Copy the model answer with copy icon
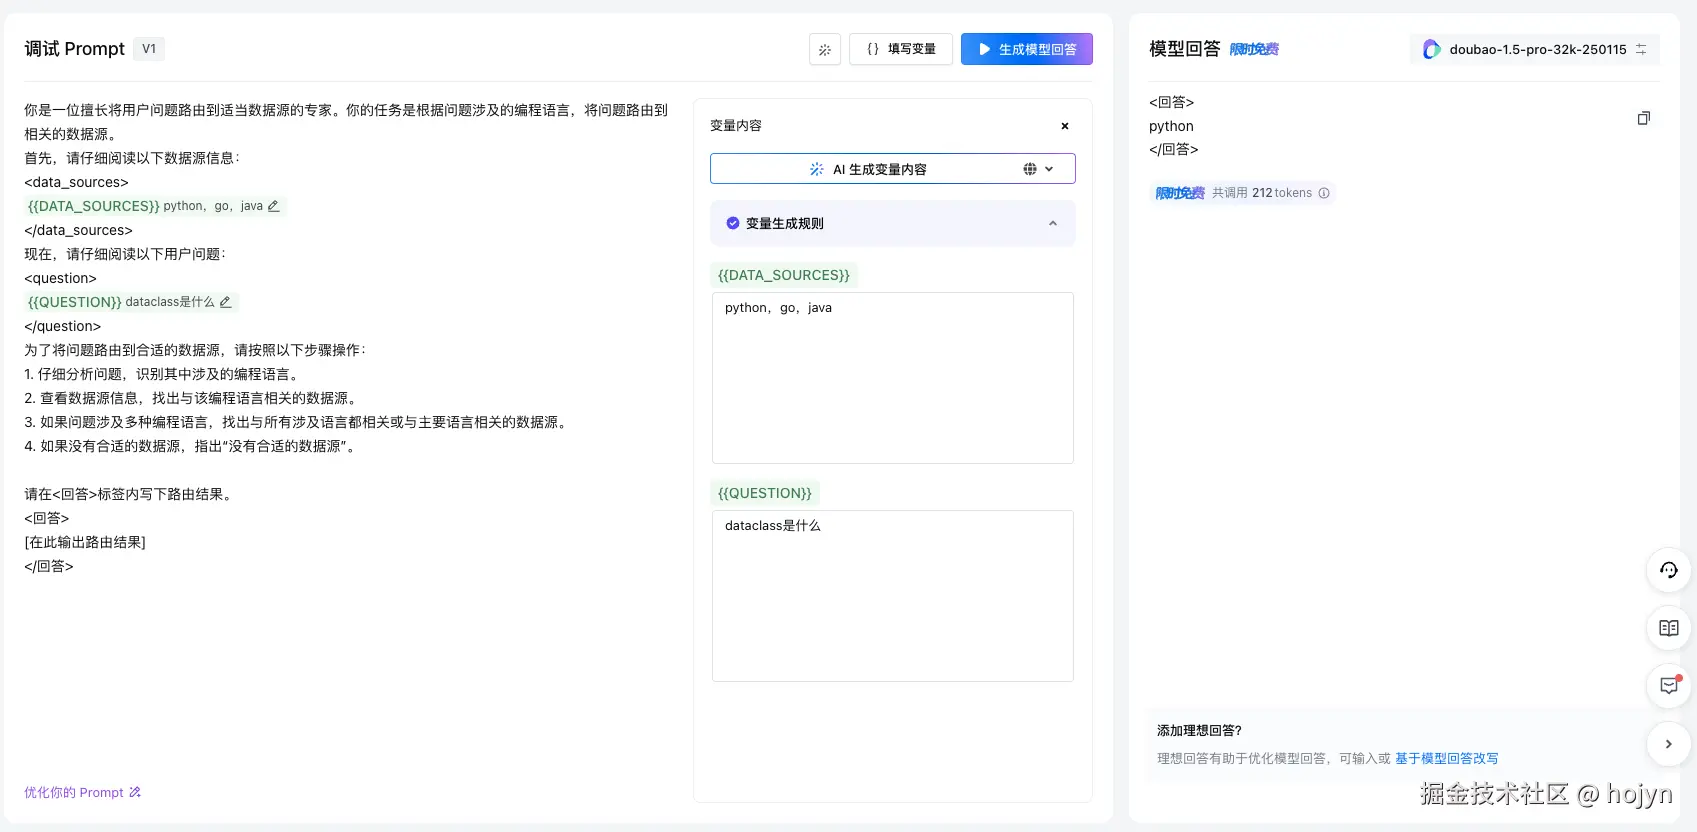The width and height of the screenshot is (1697, 832). point(1643,118)
